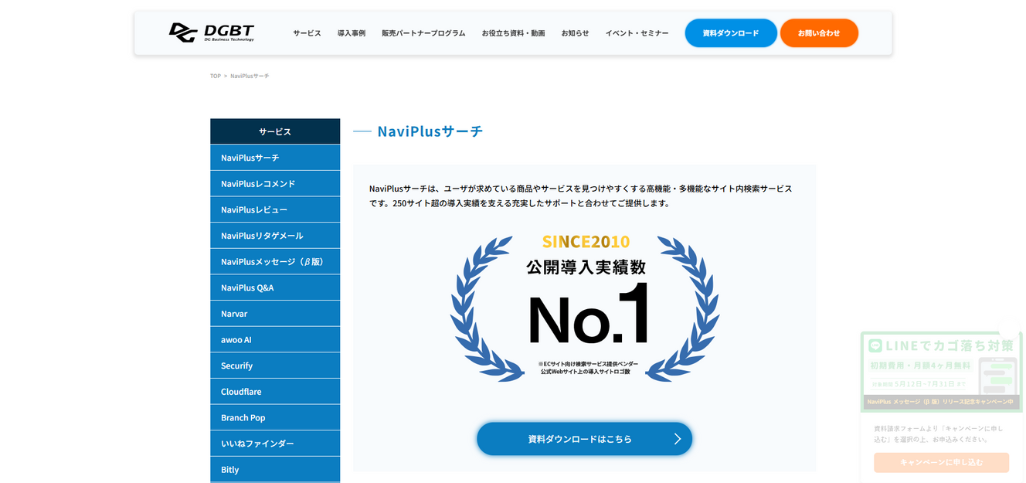Open いいねファインダー in the sidebar

[275, 443]
